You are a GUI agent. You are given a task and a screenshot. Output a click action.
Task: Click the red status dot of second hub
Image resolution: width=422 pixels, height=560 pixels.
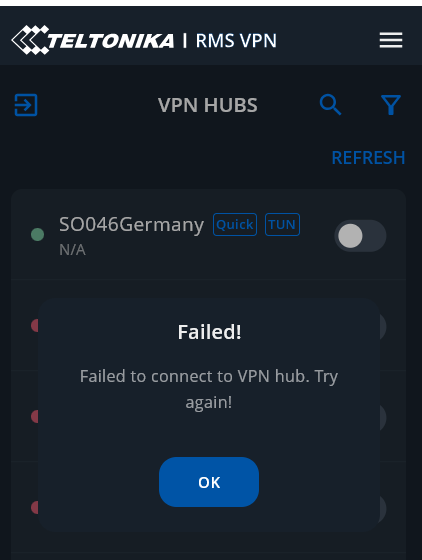(x=35, y=326)
